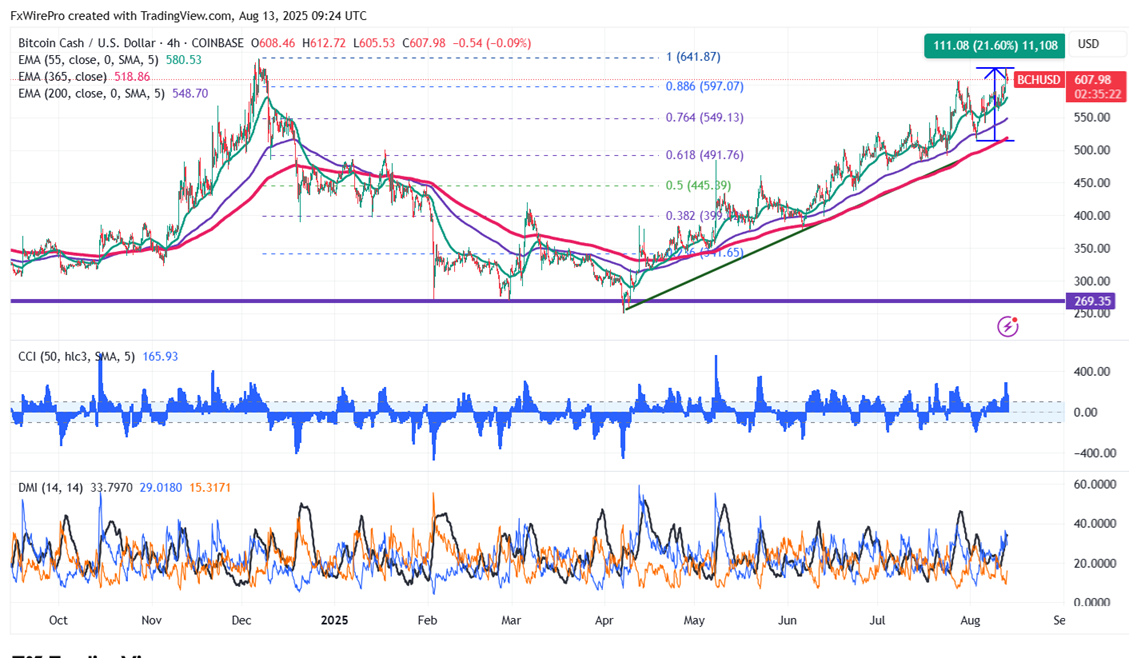Click the 02:35:22 bar countdown timer
The width and height of the screenshot is (1129, 658).
coord(1097,94)
